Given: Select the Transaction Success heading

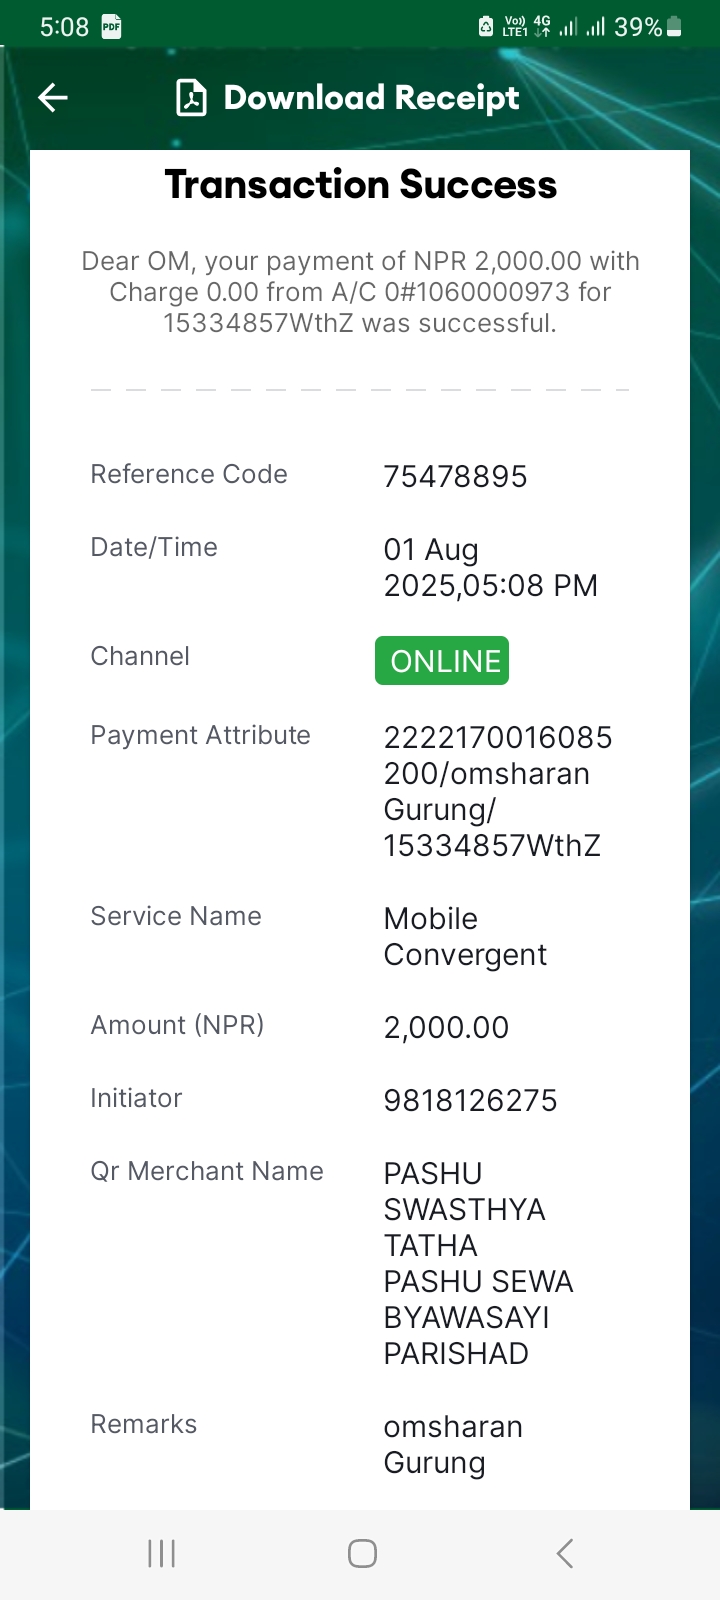Looking at the screenshot, I should tap(360, 185).
